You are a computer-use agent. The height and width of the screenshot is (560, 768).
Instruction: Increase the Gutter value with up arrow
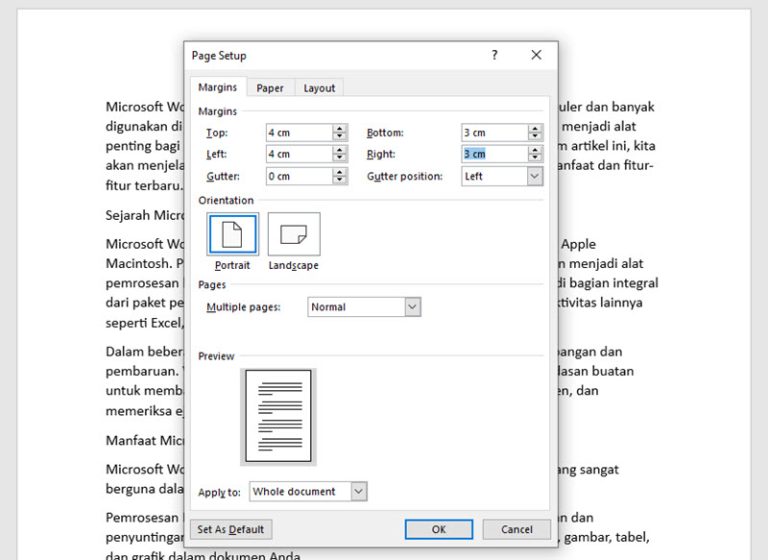pyautogui.click(x=339, y=172)
